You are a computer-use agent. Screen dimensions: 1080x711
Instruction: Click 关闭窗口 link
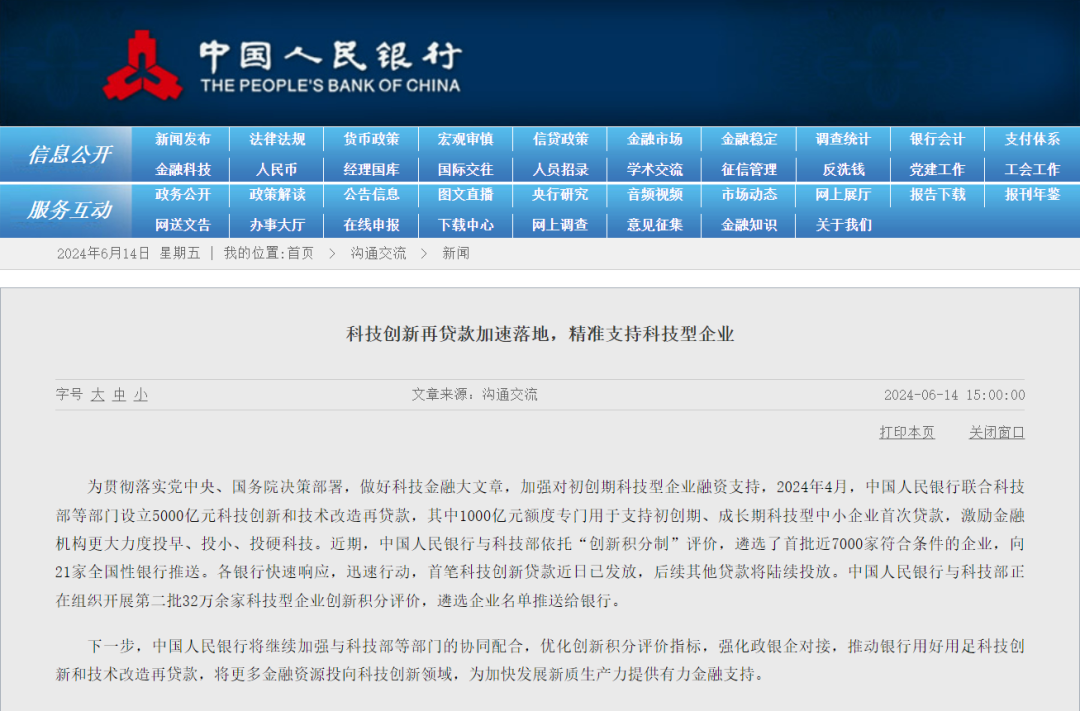(997, 433)
